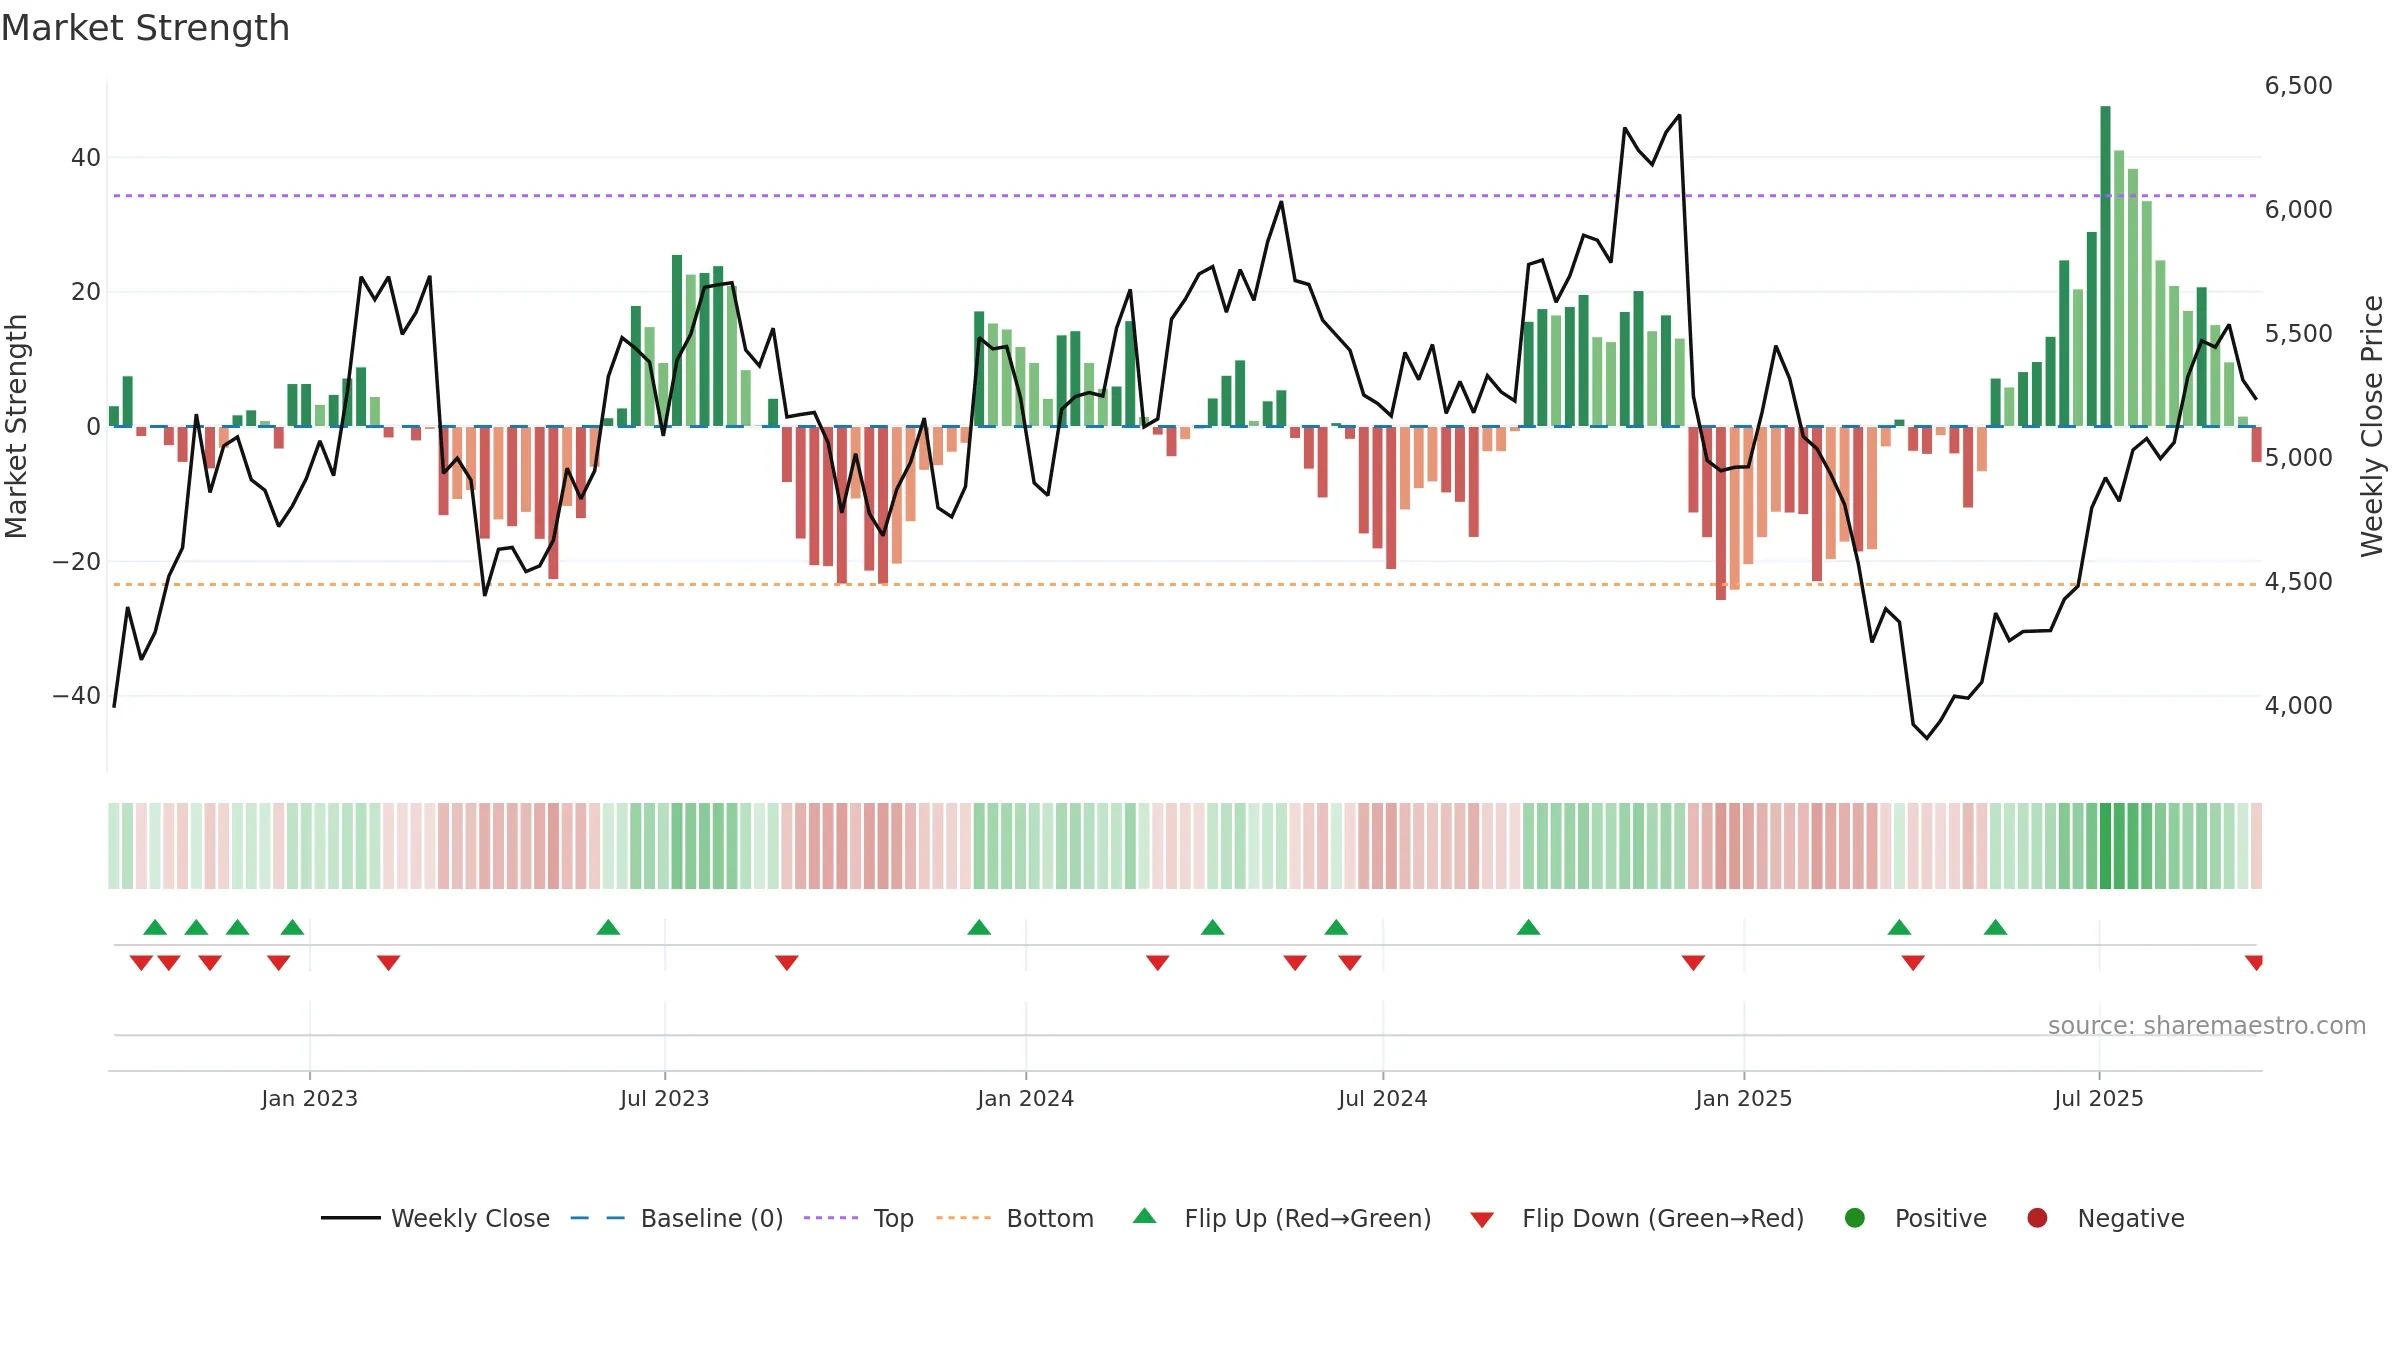
Task: Click the −40 market strength axis label
Action: [77, 696]
